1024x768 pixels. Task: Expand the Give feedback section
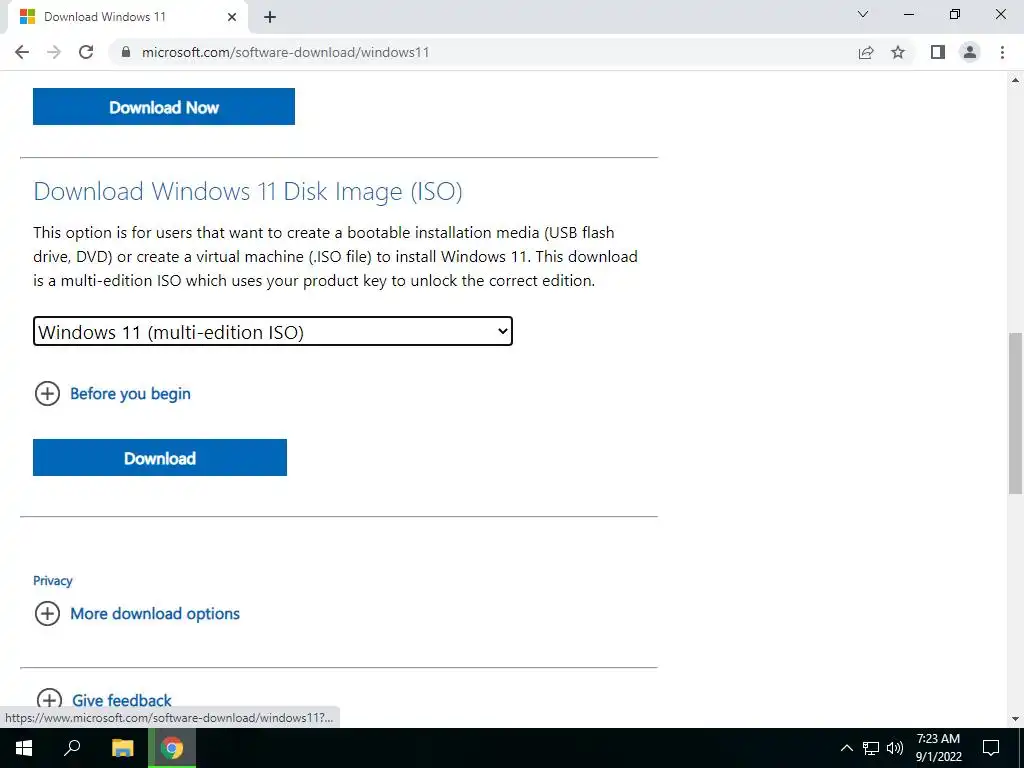tap(104, 700)
